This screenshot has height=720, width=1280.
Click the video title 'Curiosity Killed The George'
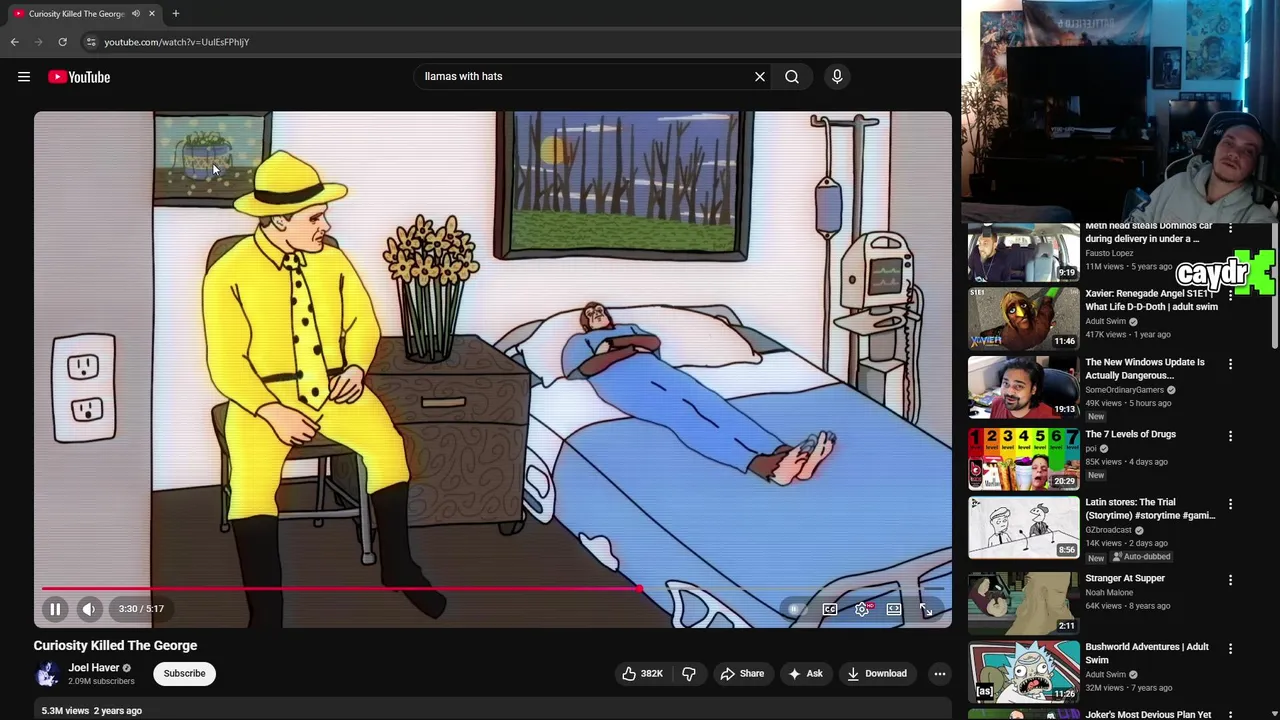(x=115, y=646)
